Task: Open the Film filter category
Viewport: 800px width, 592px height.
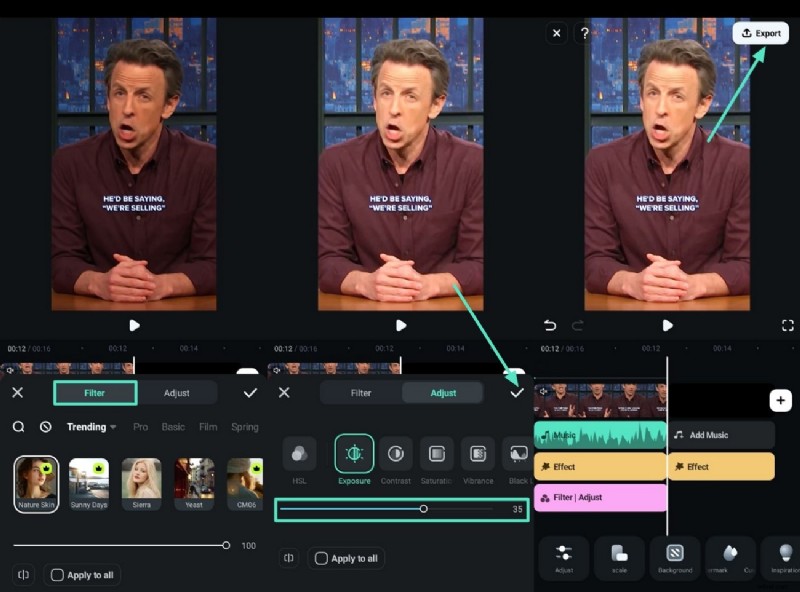Action: pyautogui.click(x=207, y=427)
